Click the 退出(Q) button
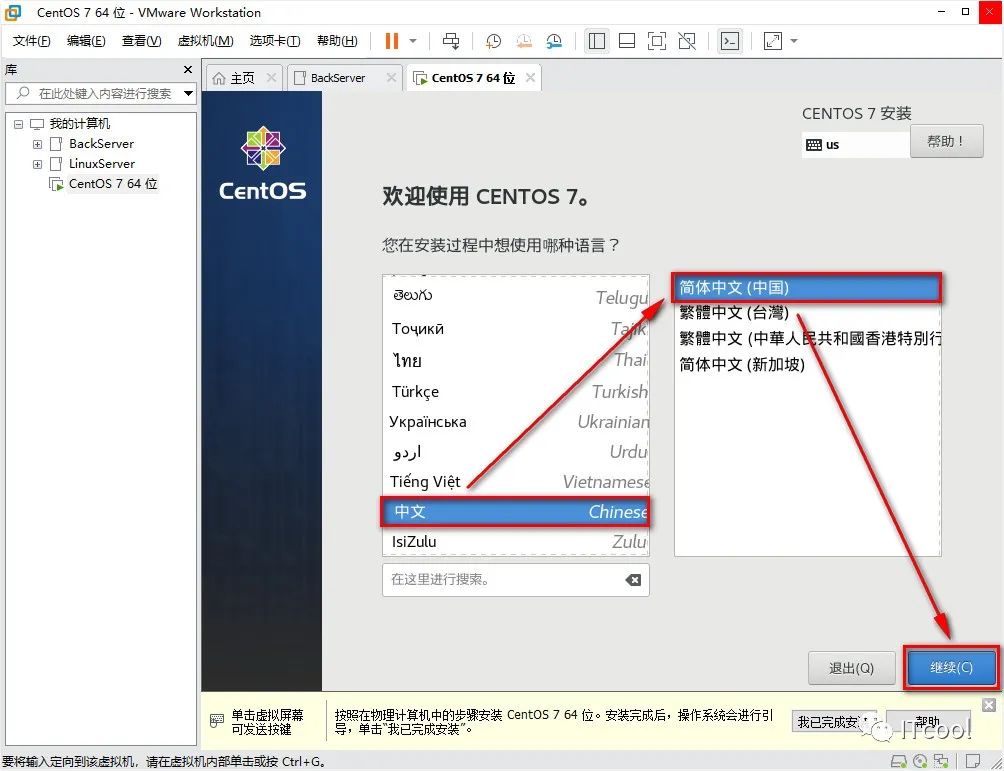This screenshot has width=1004, height=771. point(851,669)
